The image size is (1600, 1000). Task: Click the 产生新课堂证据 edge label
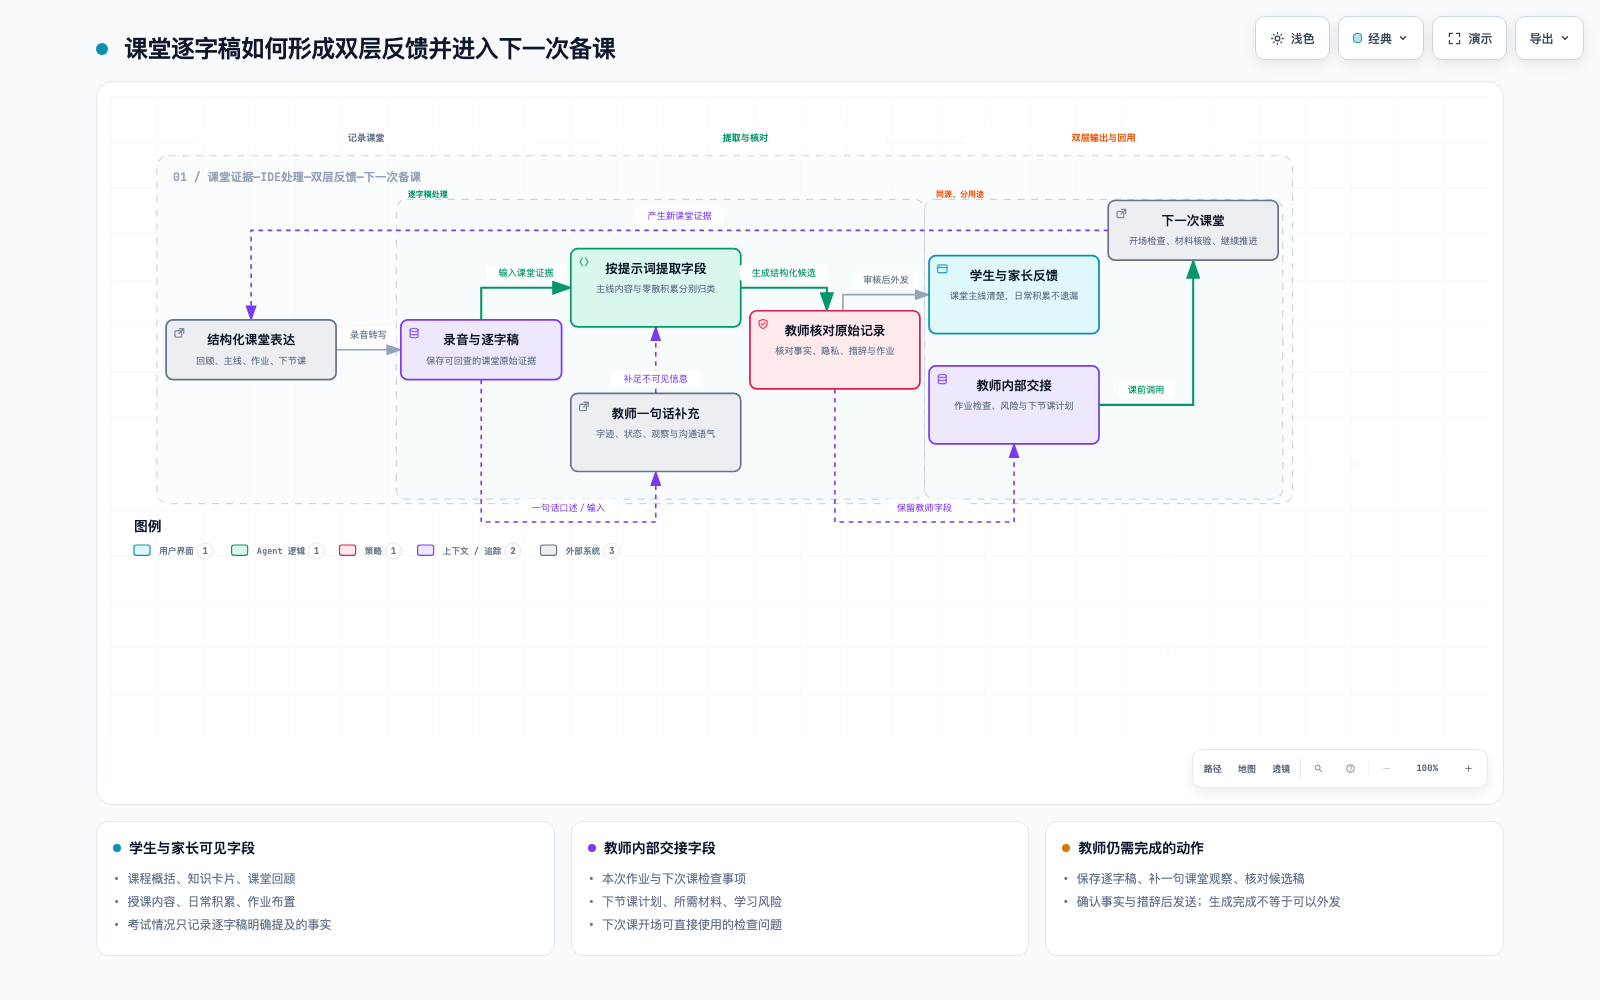tap(679, 216)
